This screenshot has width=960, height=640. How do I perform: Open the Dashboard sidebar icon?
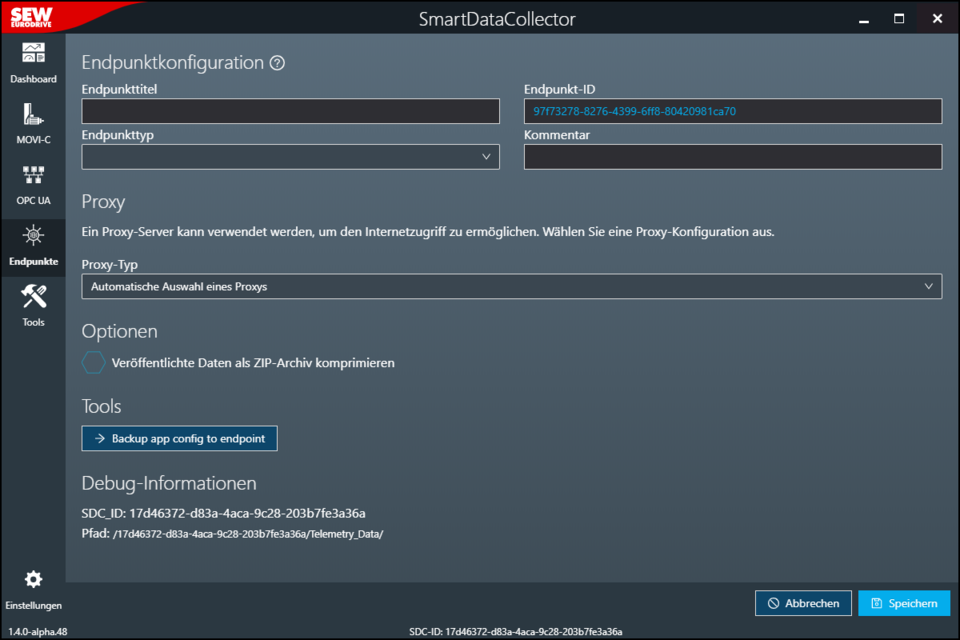(33, 55)
